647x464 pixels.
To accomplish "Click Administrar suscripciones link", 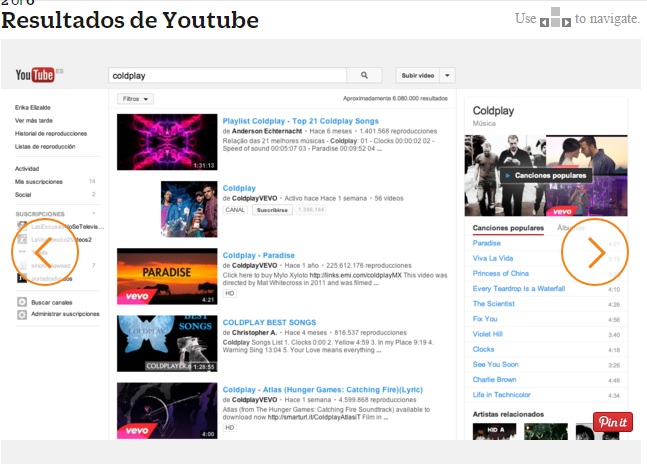I will point(65,314).
